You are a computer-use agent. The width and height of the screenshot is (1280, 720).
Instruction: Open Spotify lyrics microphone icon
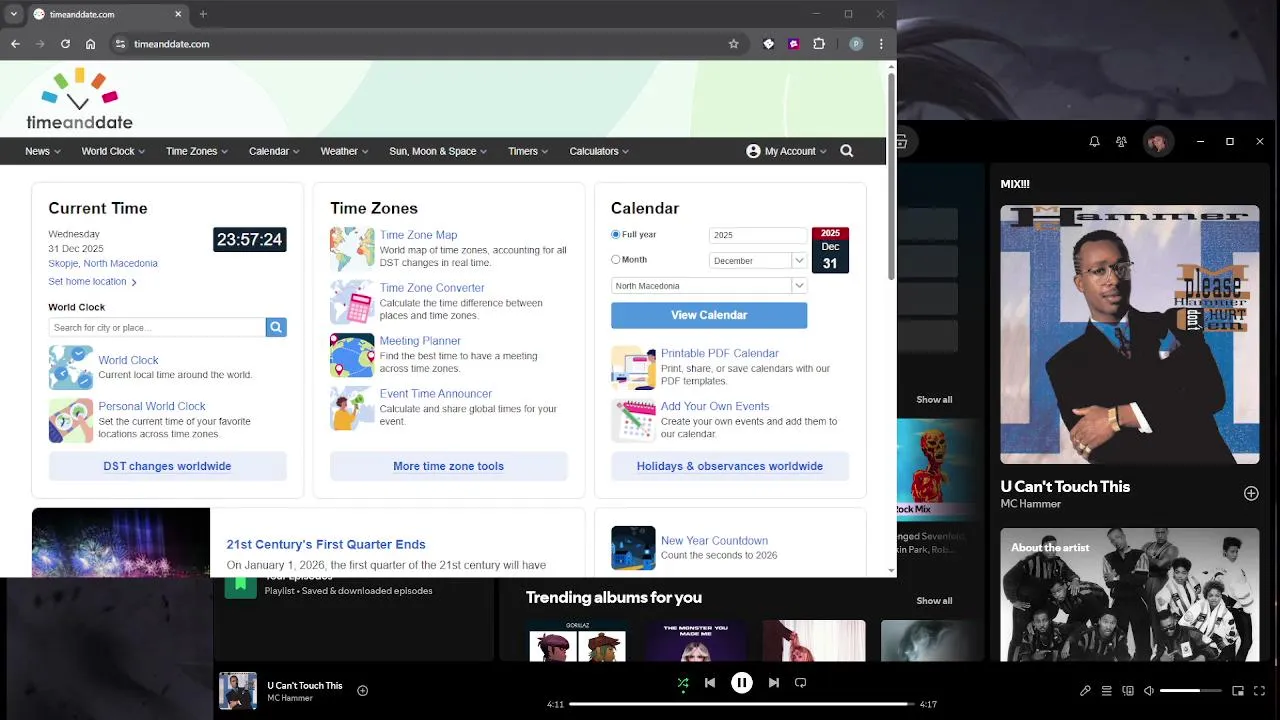(1085, 691)
